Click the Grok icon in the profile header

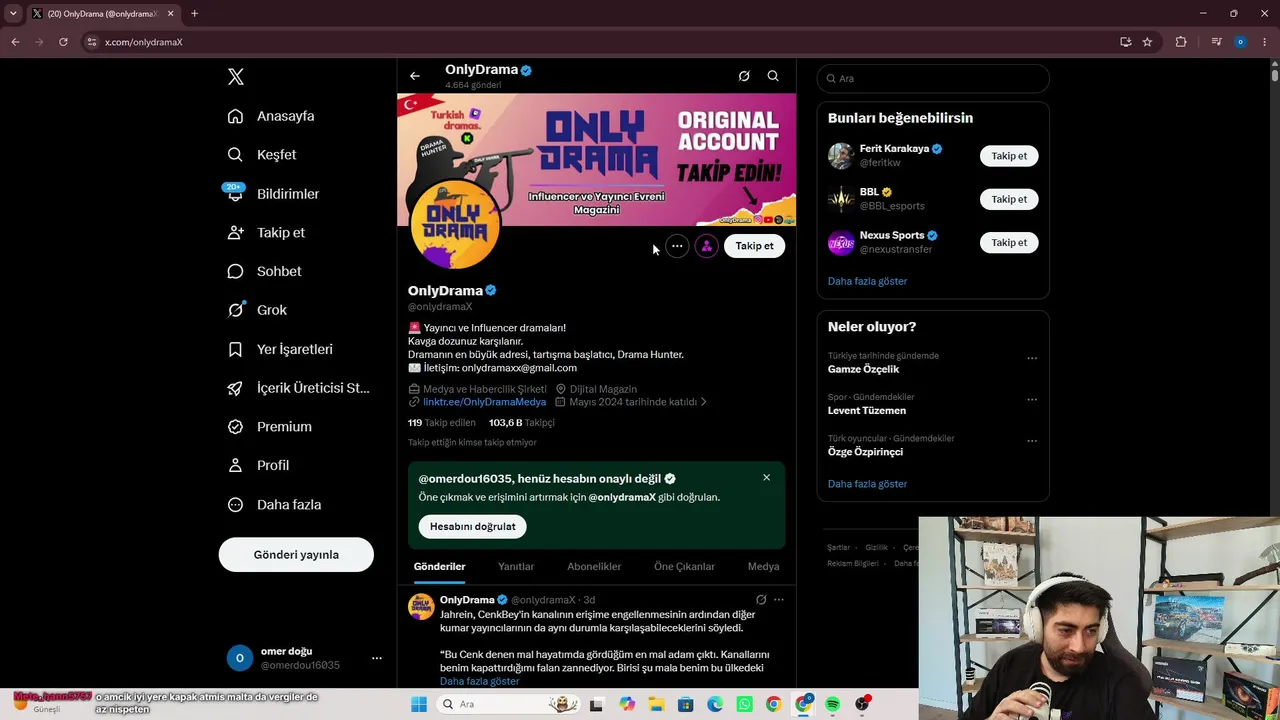744,76
